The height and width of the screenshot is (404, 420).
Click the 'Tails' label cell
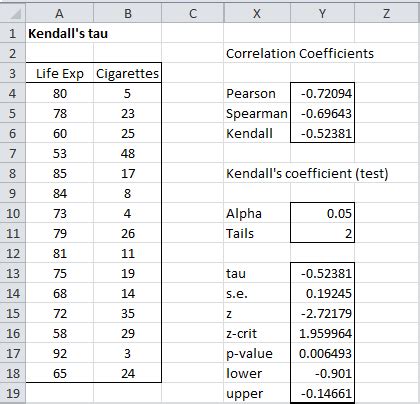click(x=257, y=233)
